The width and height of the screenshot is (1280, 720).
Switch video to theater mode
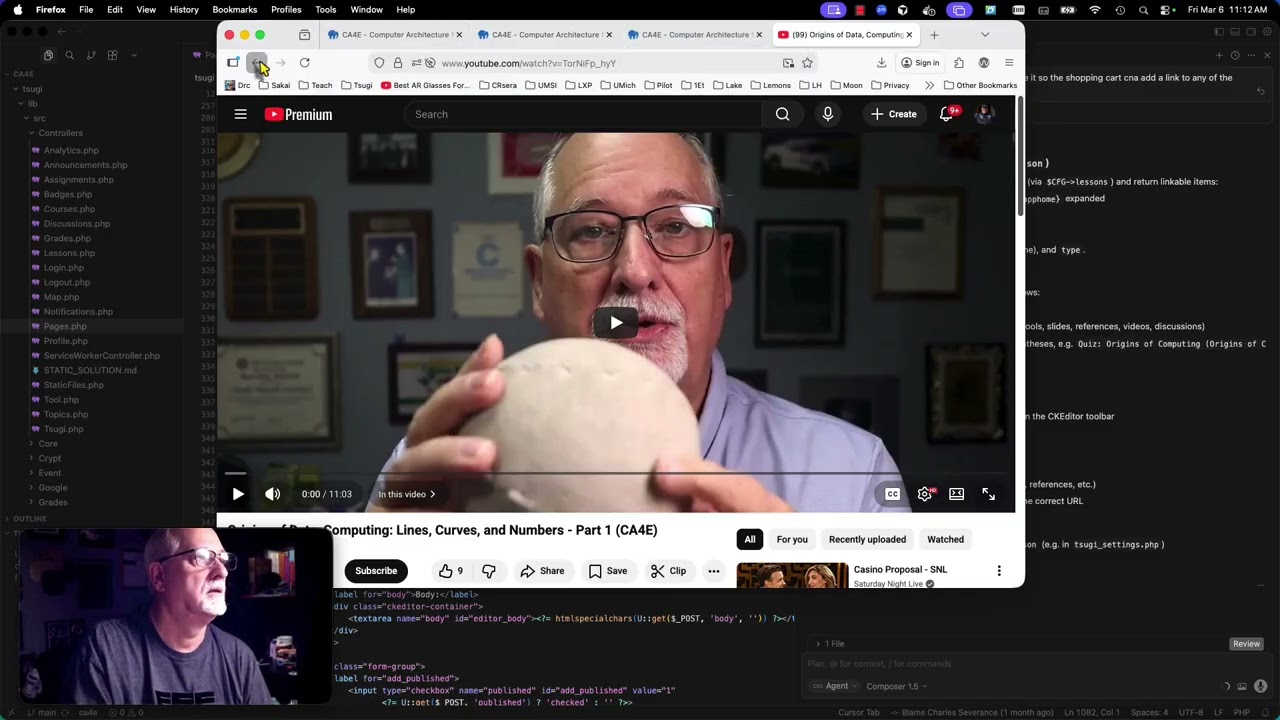click(956, 494)
